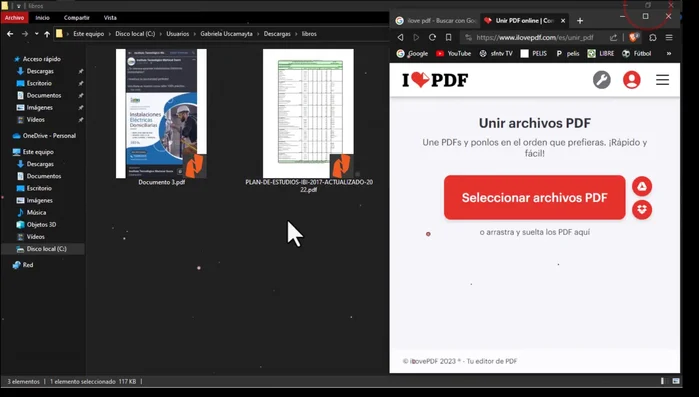Click the iLovePDF logo
Viewport: 699px width, 397px height.
click(x=435, y=80)
